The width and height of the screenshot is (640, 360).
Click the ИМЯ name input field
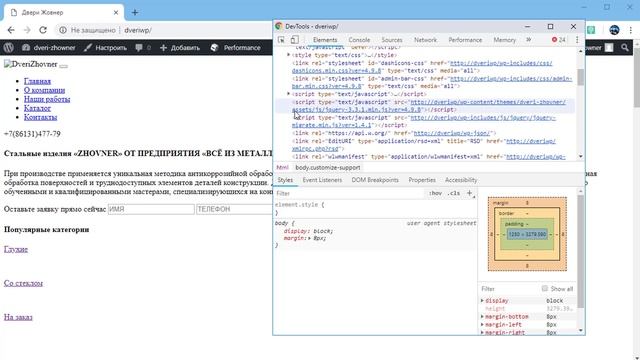[x=151, y=209]
